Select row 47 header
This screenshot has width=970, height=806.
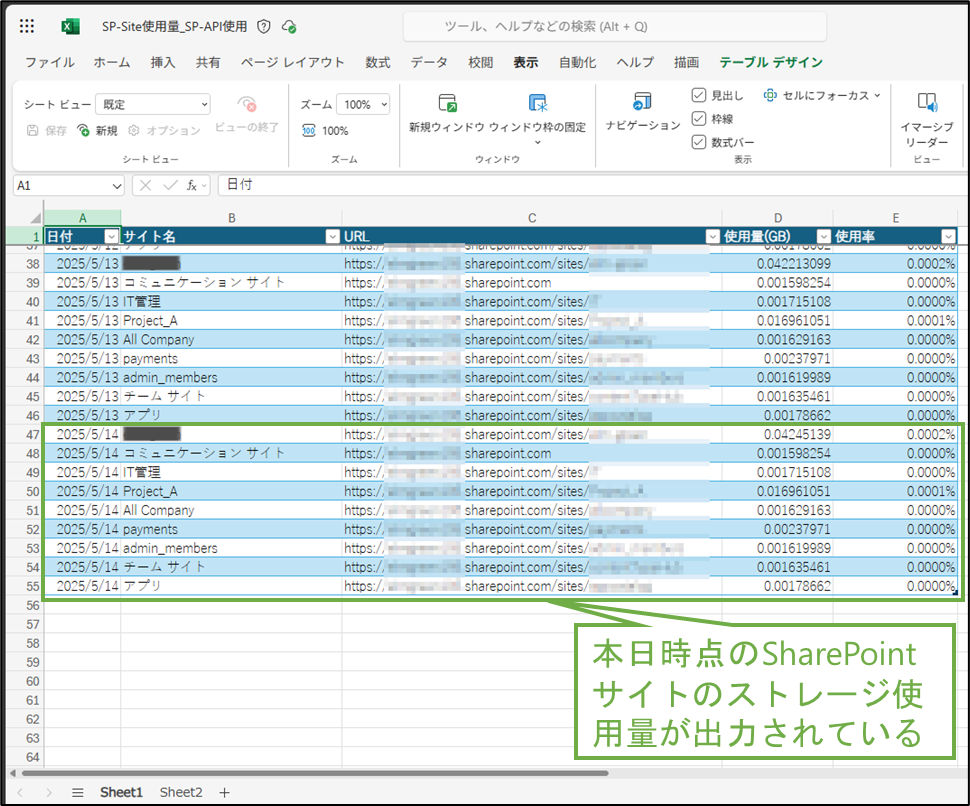pyautogui.click(x=25, y=434)
